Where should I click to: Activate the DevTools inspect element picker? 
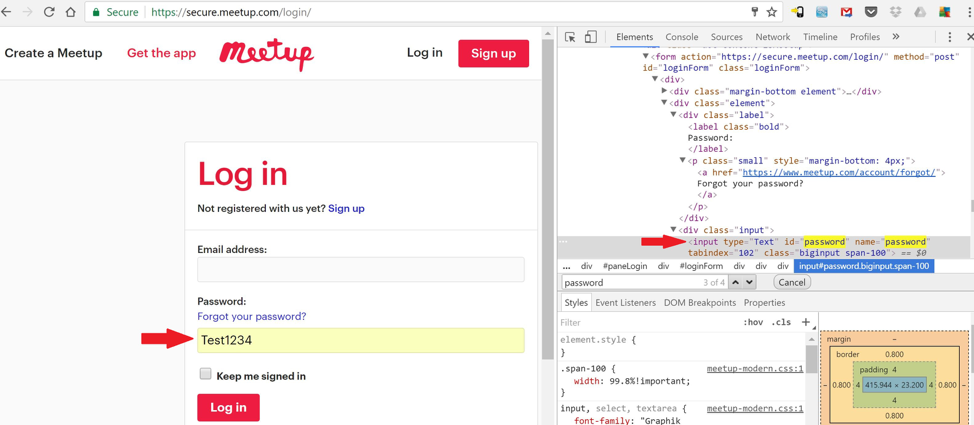(570, 37)
